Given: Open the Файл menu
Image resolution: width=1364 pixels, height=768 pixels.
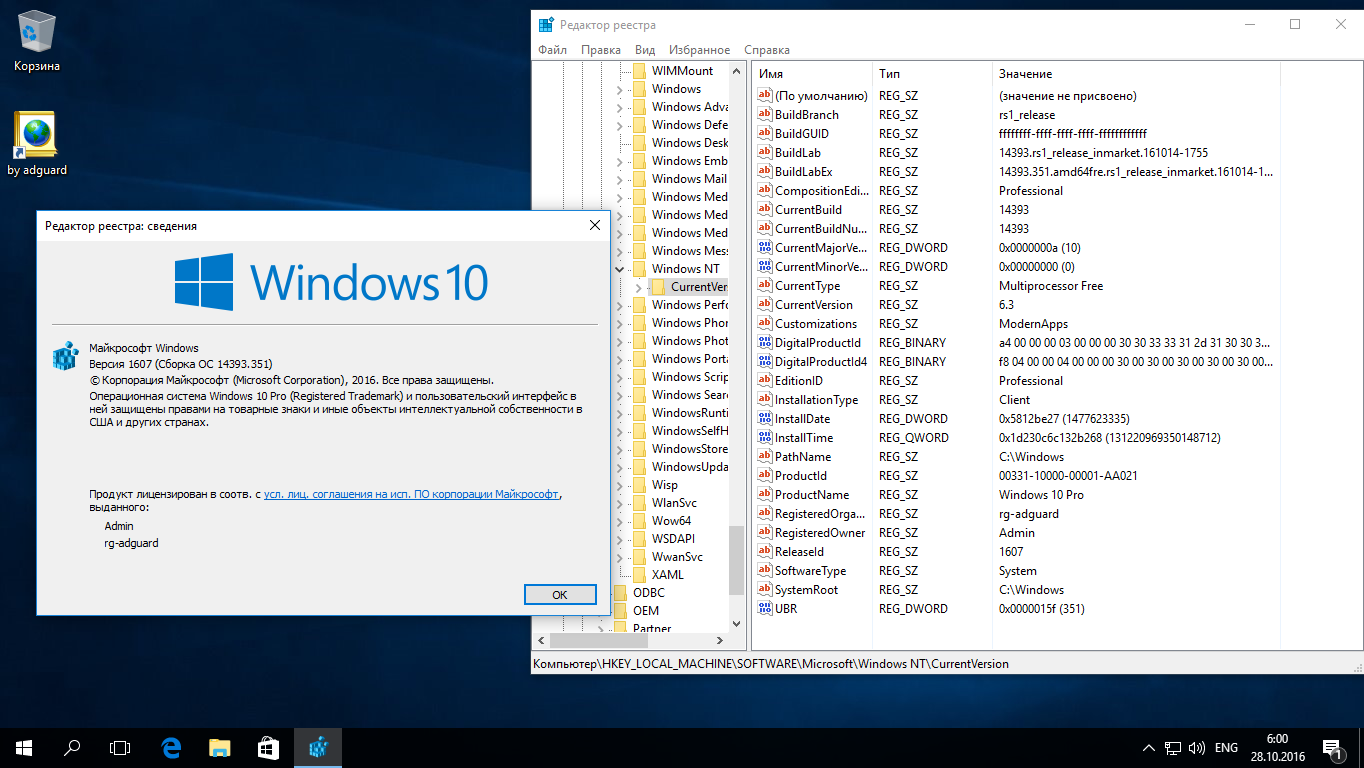Looking at the screenshot, I should [x=552, y=50].
